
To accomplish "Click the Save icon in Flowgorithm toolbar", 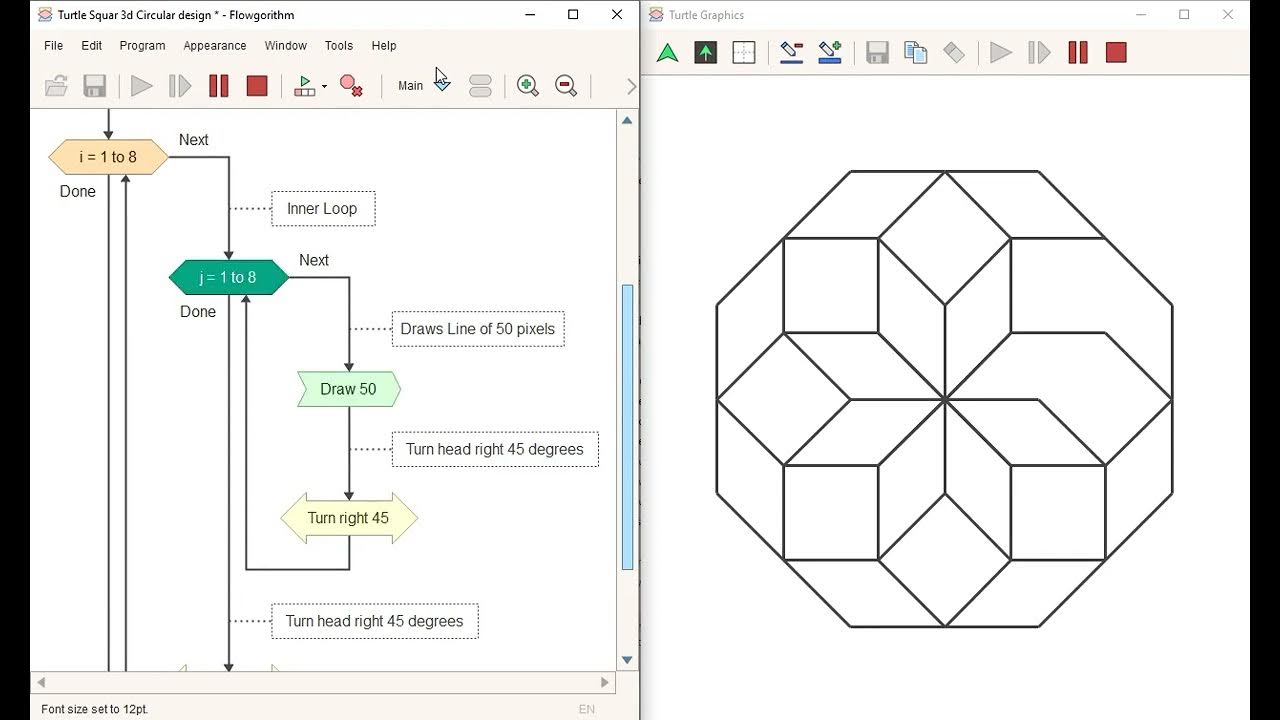I will point(95,86).
